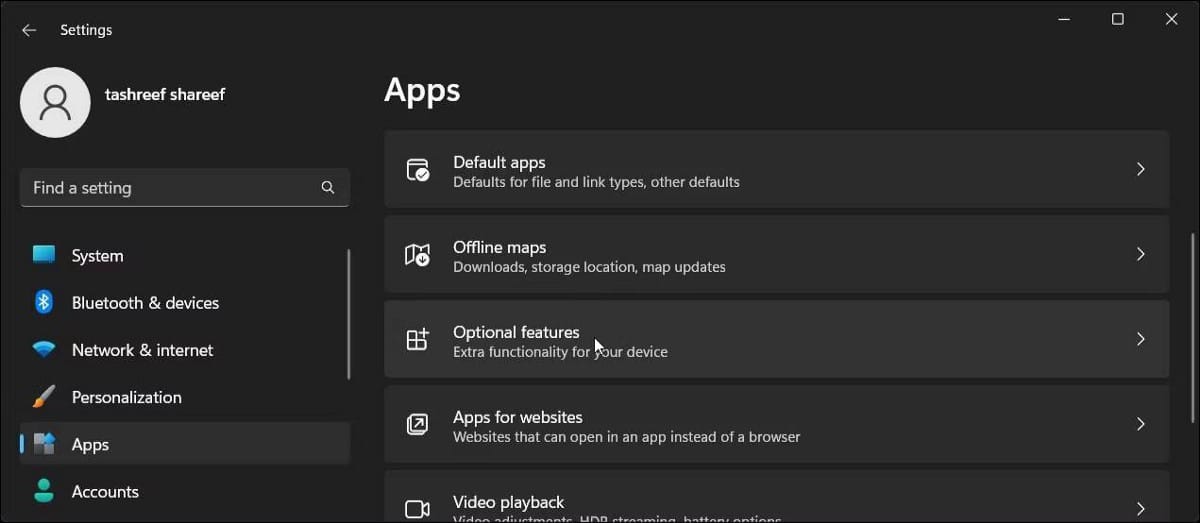The image size is (1200, 523).
Task: Click the Video playback camera icon
Action: point(418,509)
